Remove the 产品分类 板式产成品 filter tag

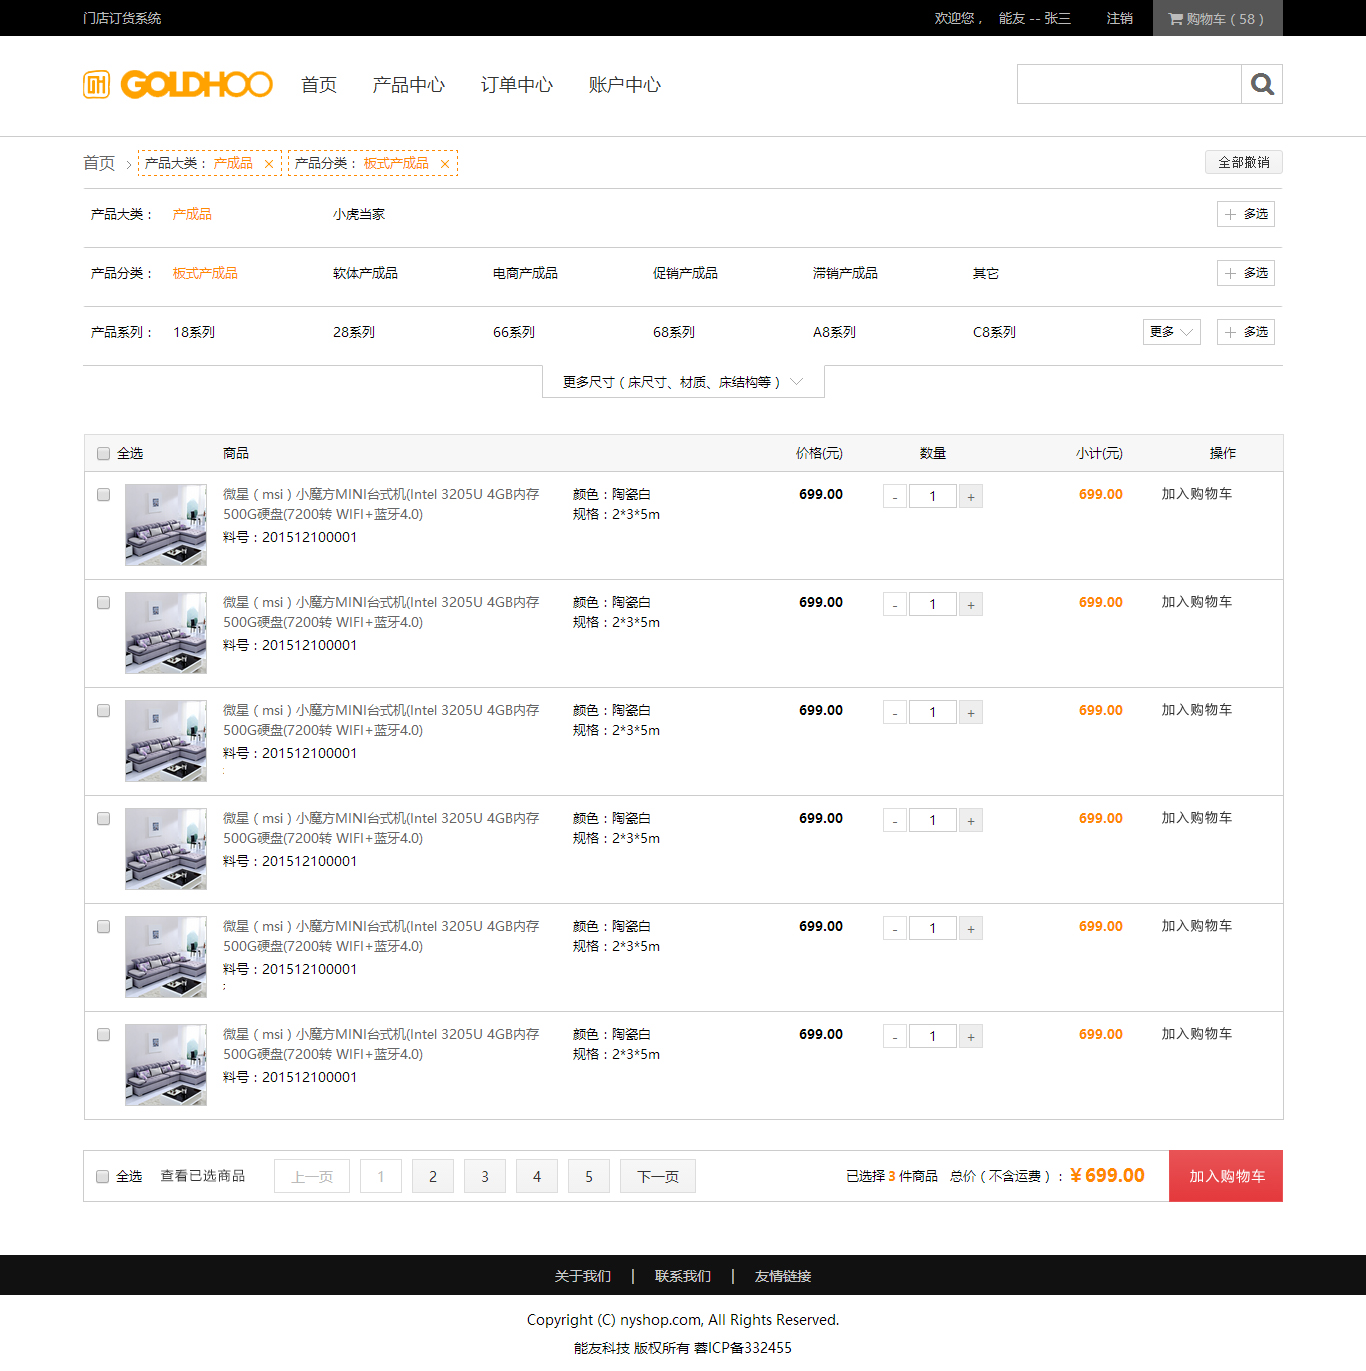[x=445, y=164]
